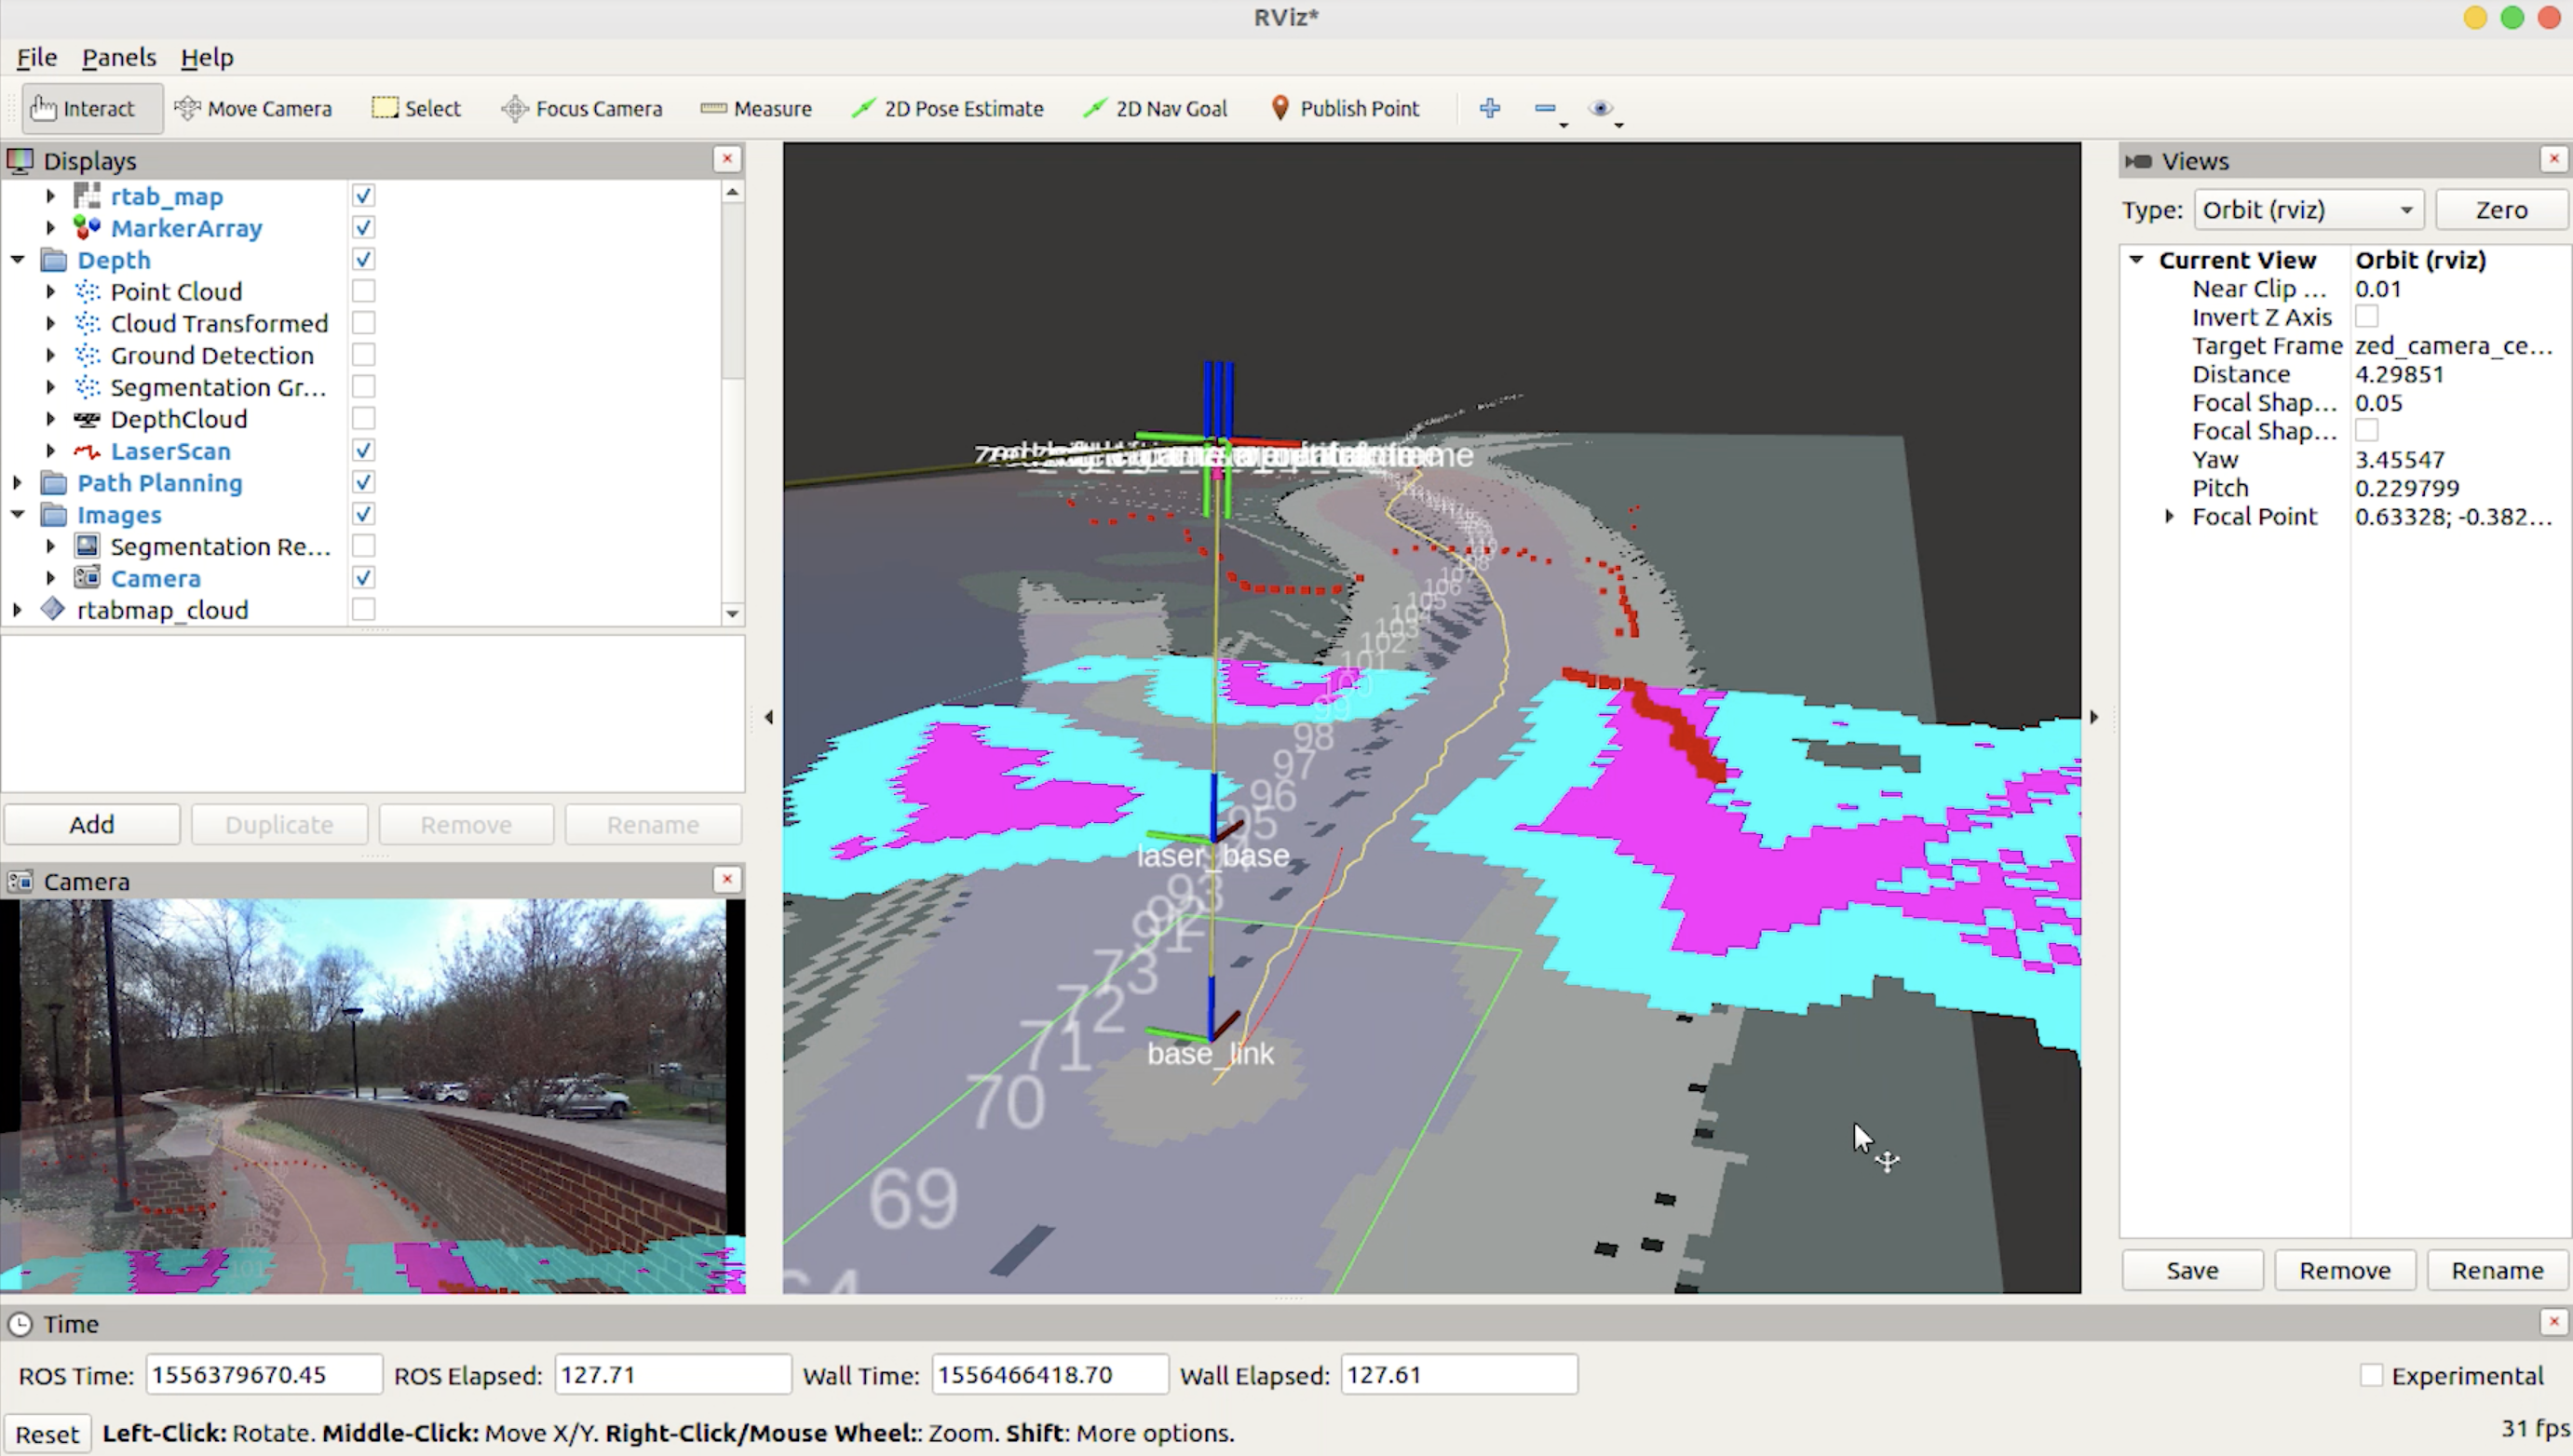Image resolution: width=2573 pixels, height=1456 pixels.
Task: Open the view Type dropdown
Action: pos(2308,210)
